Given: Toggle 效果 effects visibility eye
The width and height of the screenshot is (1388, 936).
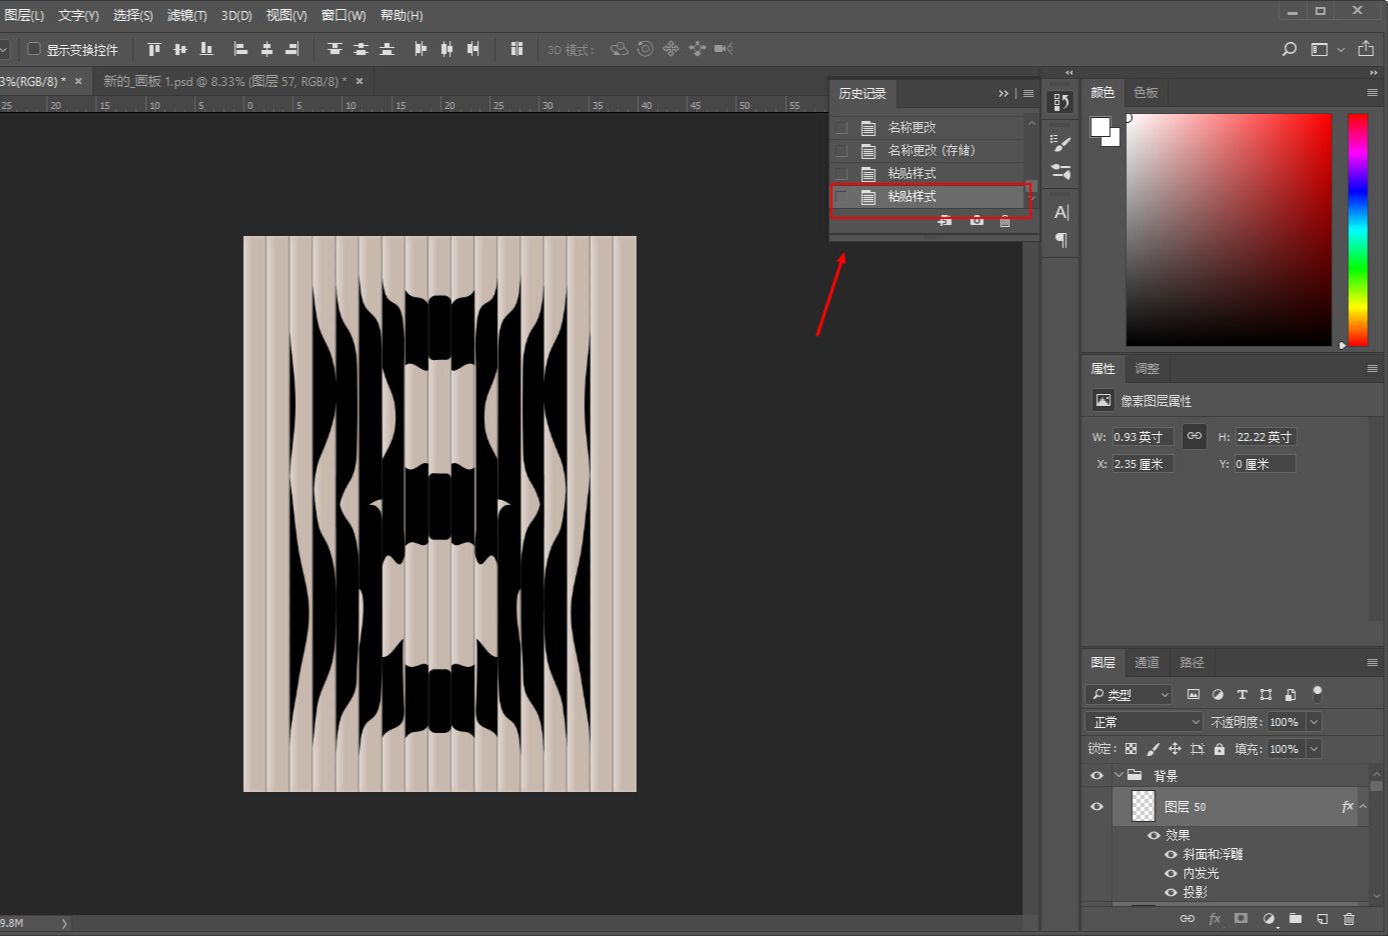Looking at the screenshot, I should click(1153, 835).
